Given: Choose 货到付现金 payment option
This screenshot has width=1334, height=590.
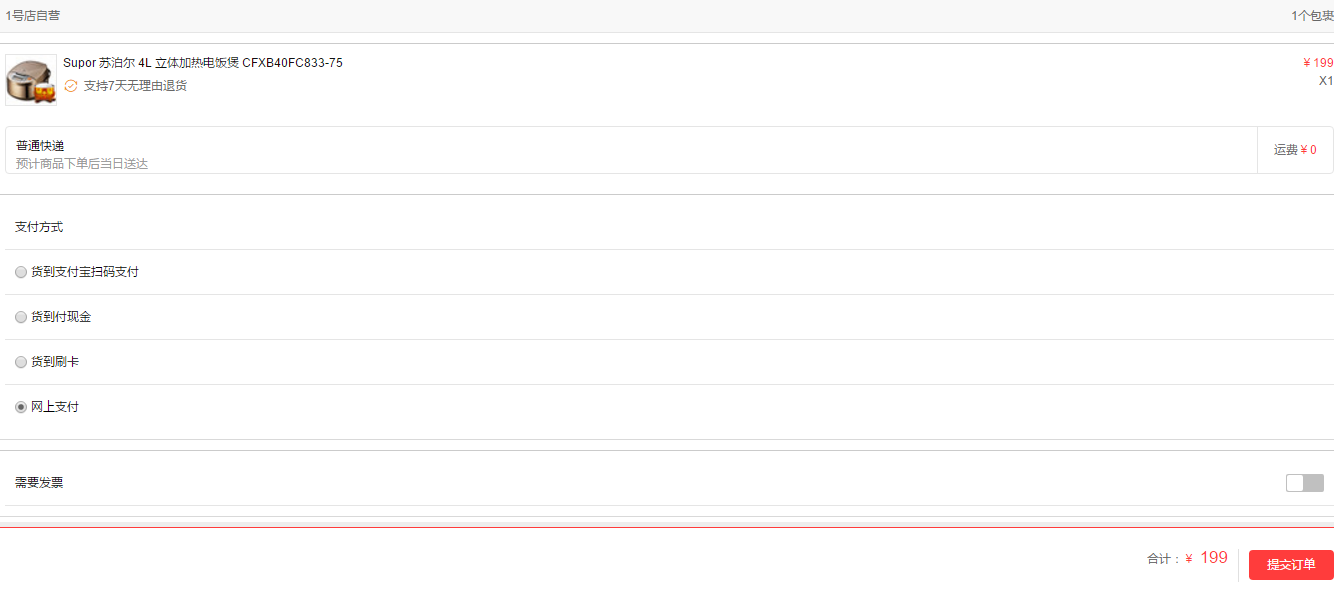Looking at the screenshot, I should point(21,317).
